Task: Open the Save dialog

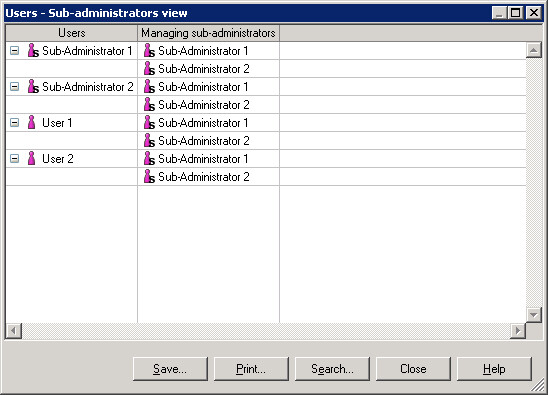Action: tap(170, 369)
